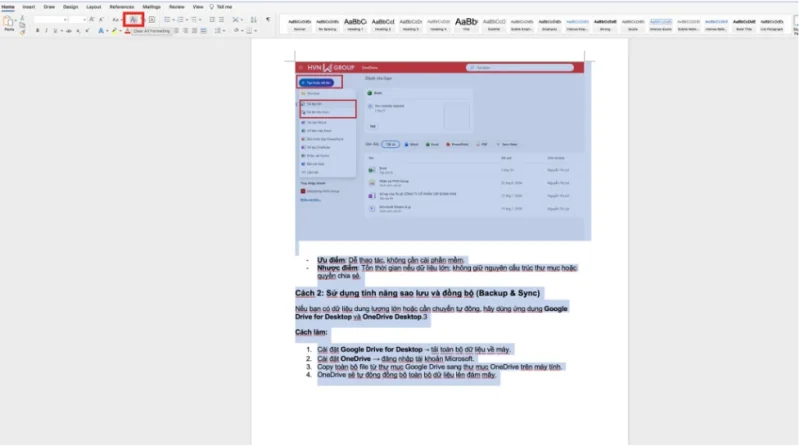The height and width of the screenshot is (446, 800).
Task: Increase font size with grow font icon
Action: tap(91, 19)
